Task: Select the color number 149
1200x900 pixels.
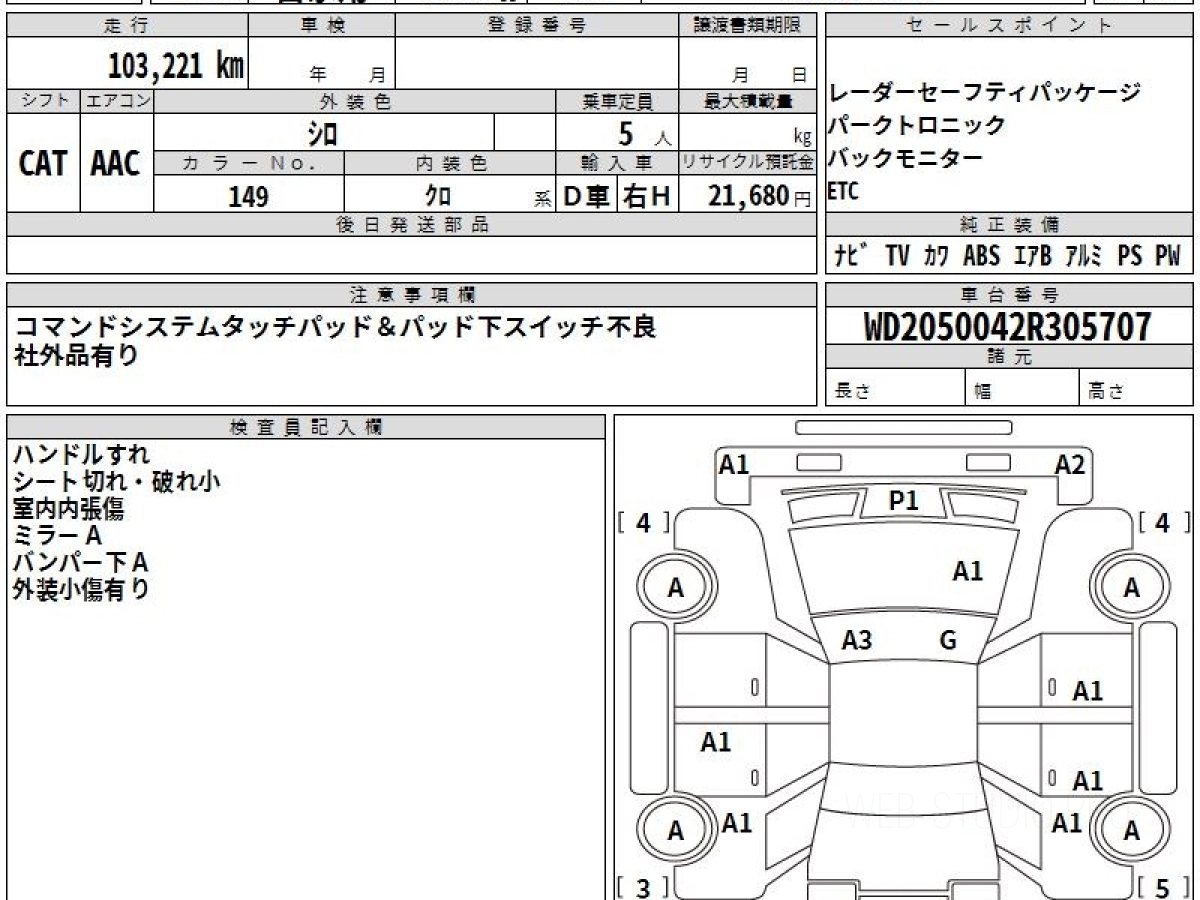Action: (248, 196)
